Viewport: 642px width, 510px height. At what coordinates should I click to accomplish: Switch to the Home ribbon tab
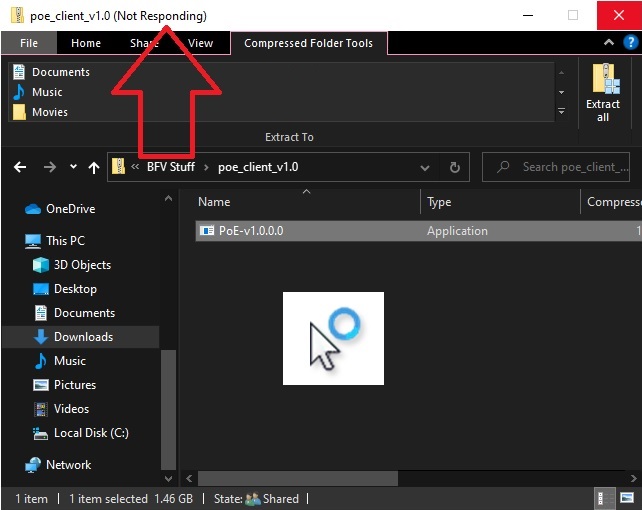pyautogui.click(x=86, y=43)
